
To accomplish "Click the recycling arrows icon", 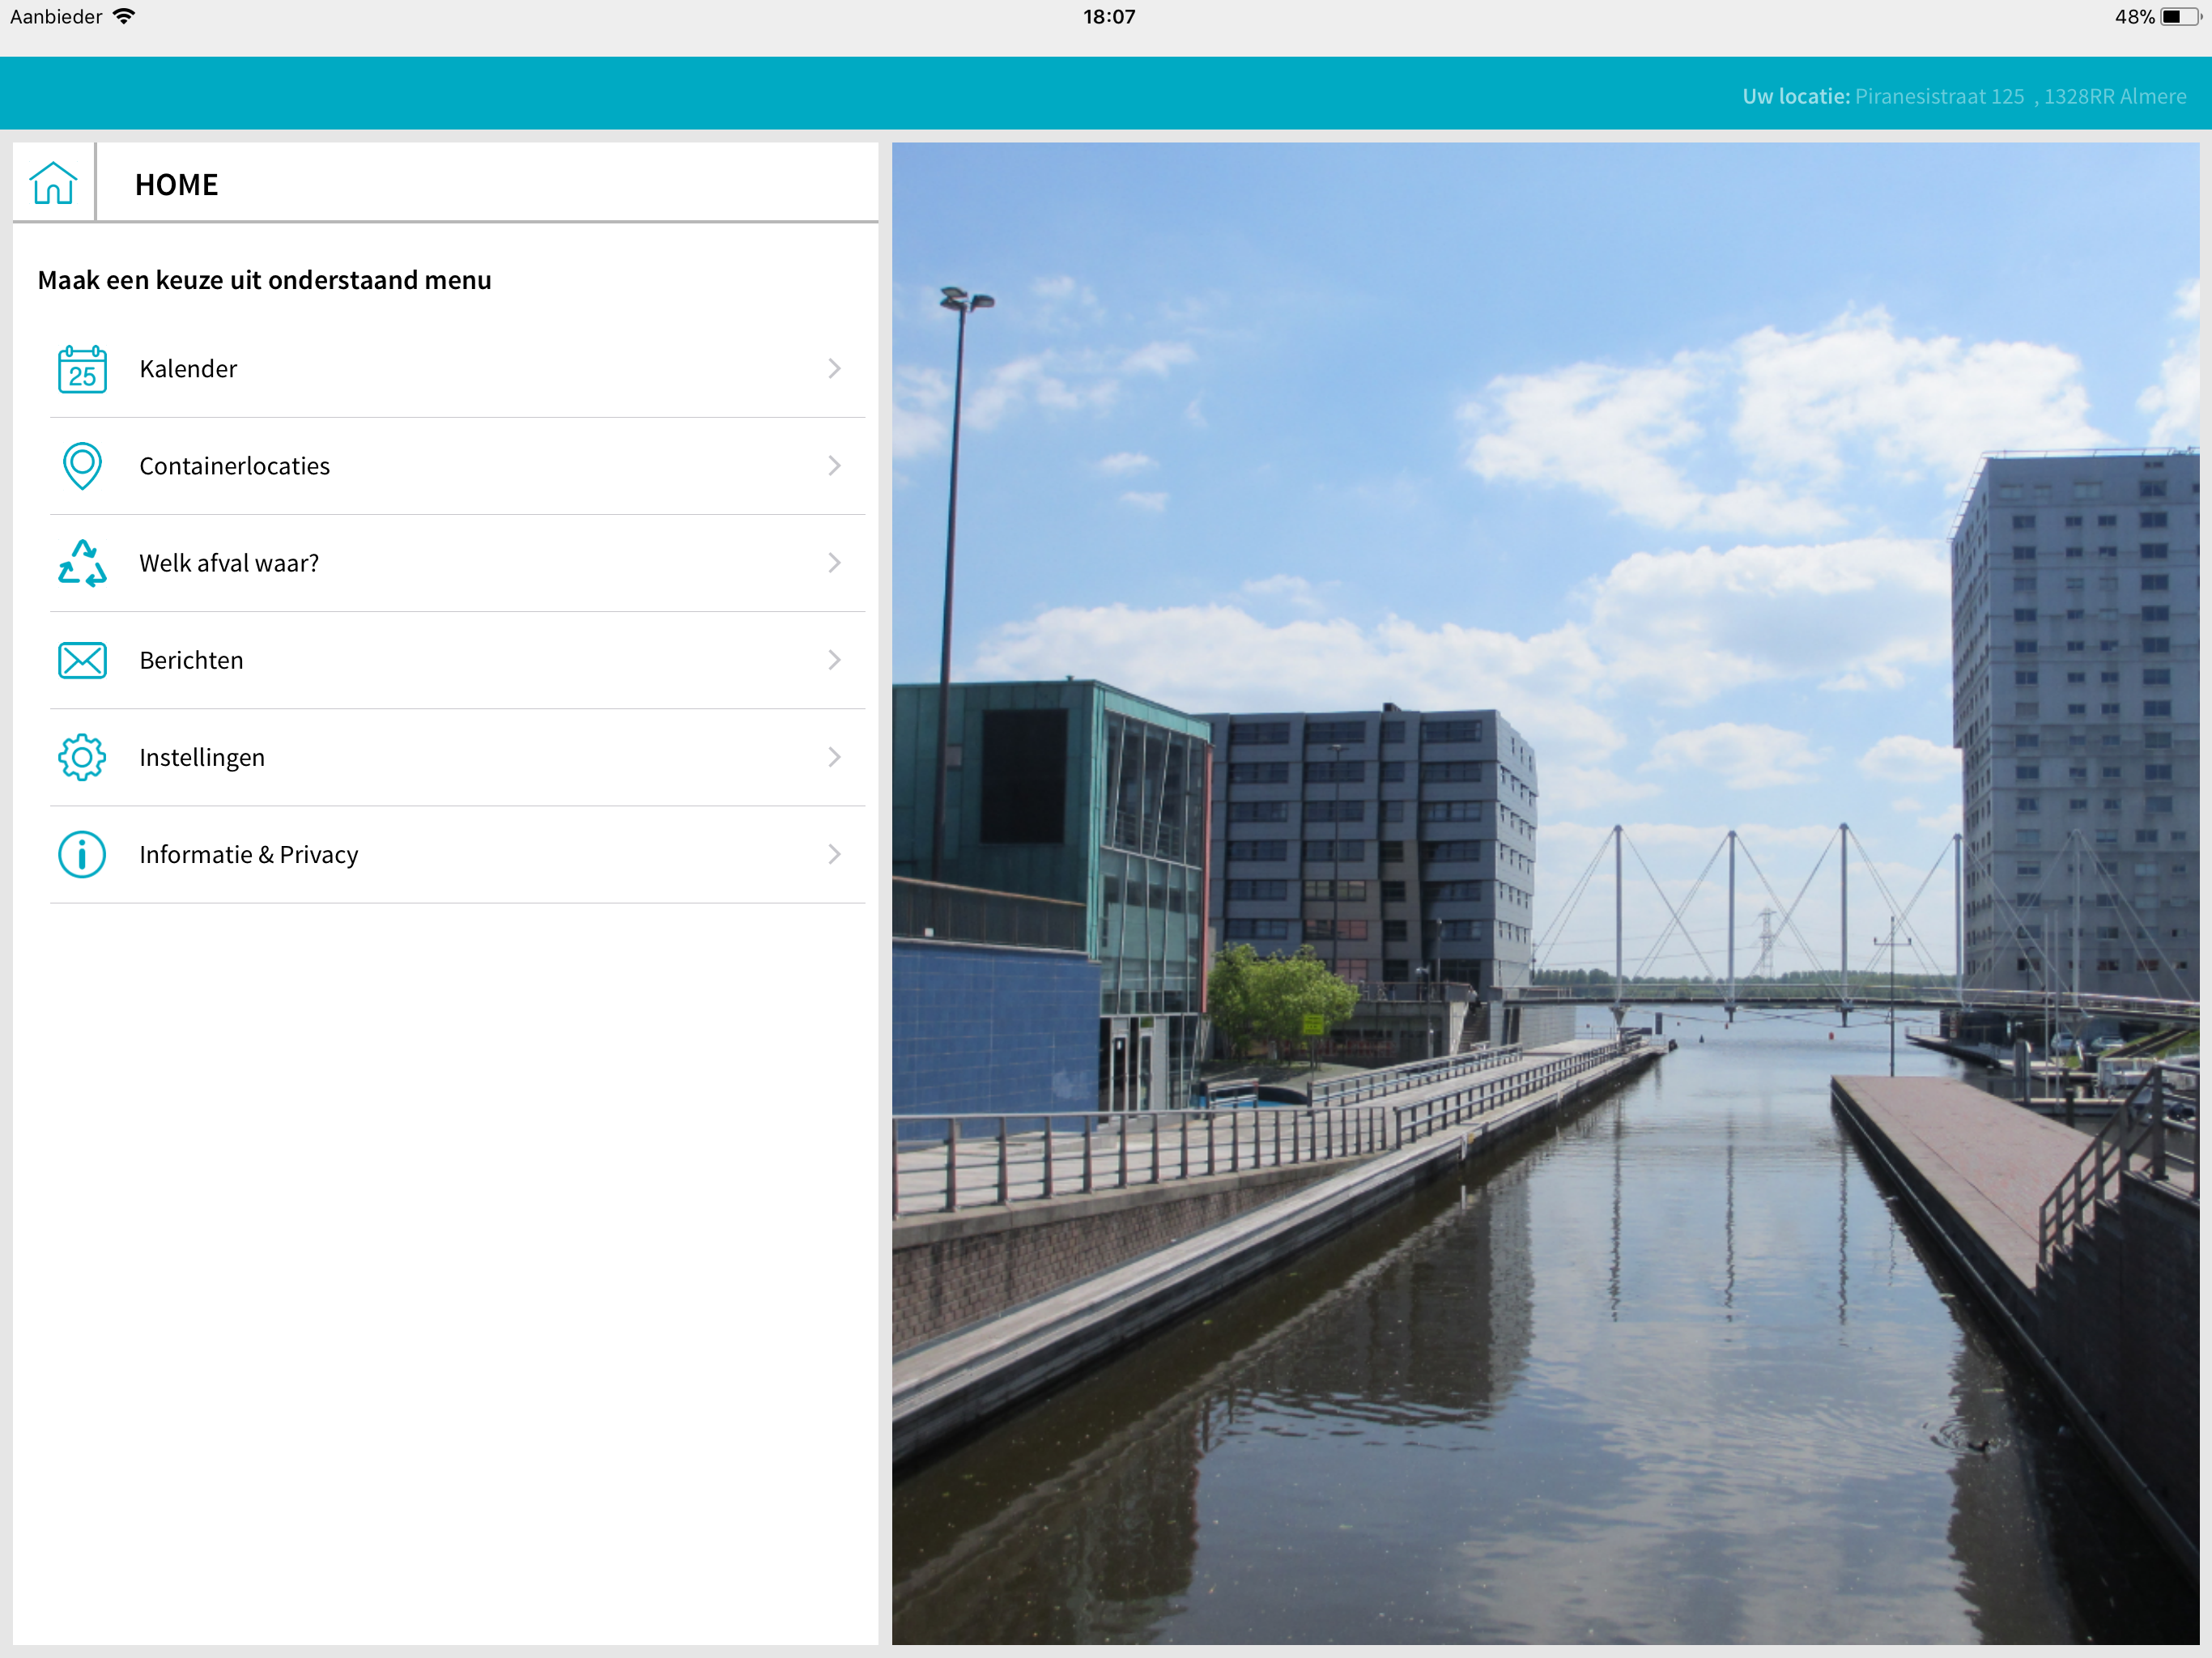I will [x=82, y=563].
